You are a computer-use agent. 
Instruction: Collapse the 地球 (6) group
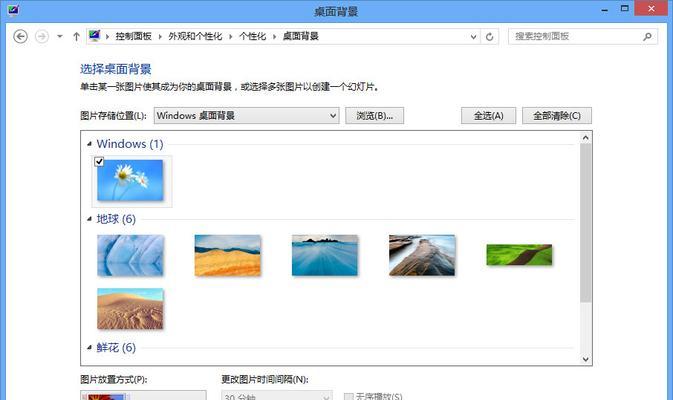click(89, 219)
